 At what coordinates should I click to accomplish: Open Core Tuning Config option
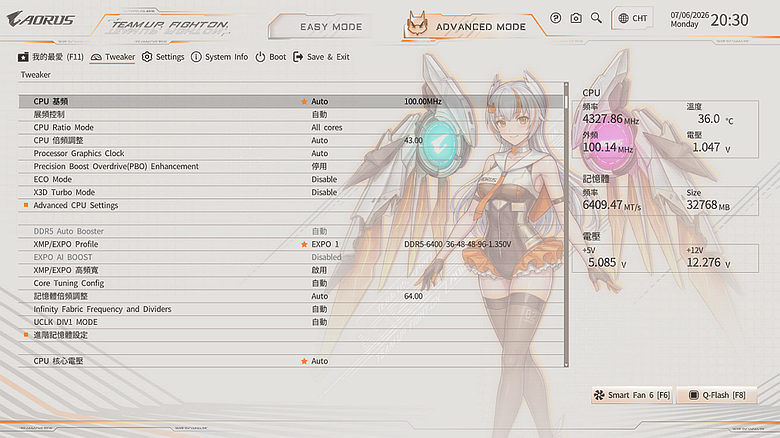319,283
